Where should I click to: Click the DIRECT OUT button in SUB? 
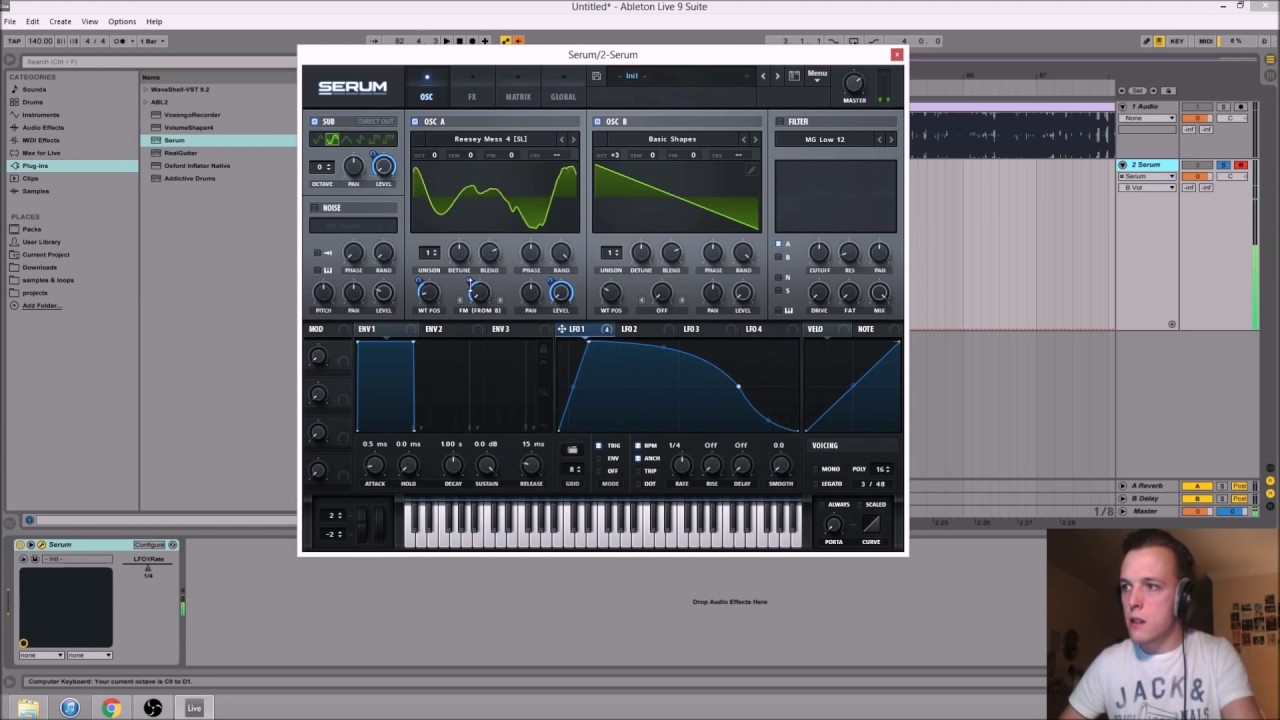[376, 122]
